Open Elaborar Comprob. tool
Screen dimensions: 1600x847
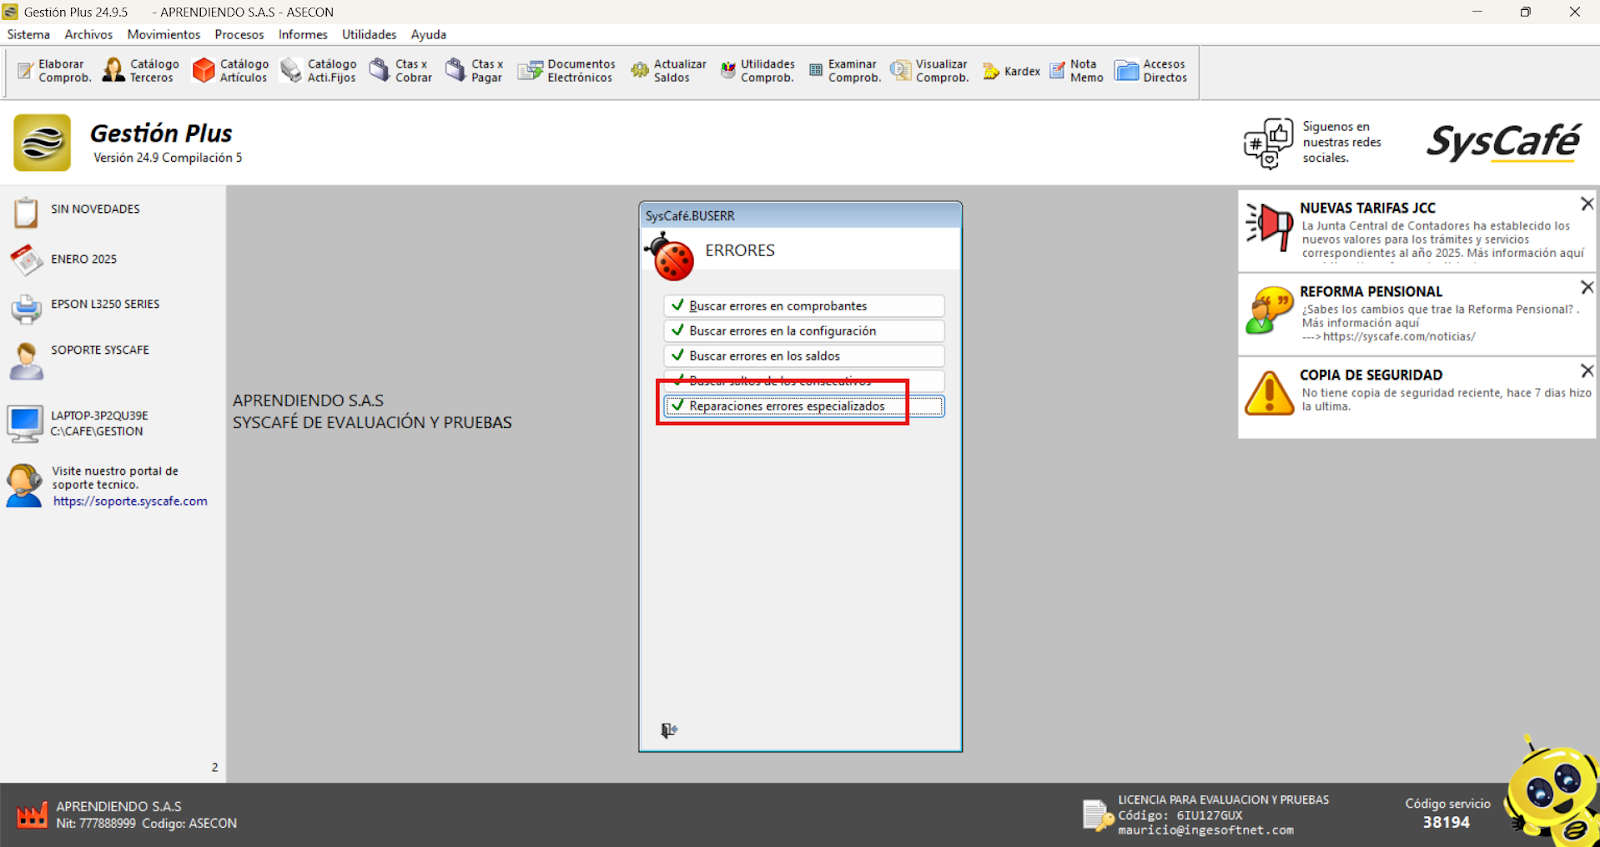[54, 71]
